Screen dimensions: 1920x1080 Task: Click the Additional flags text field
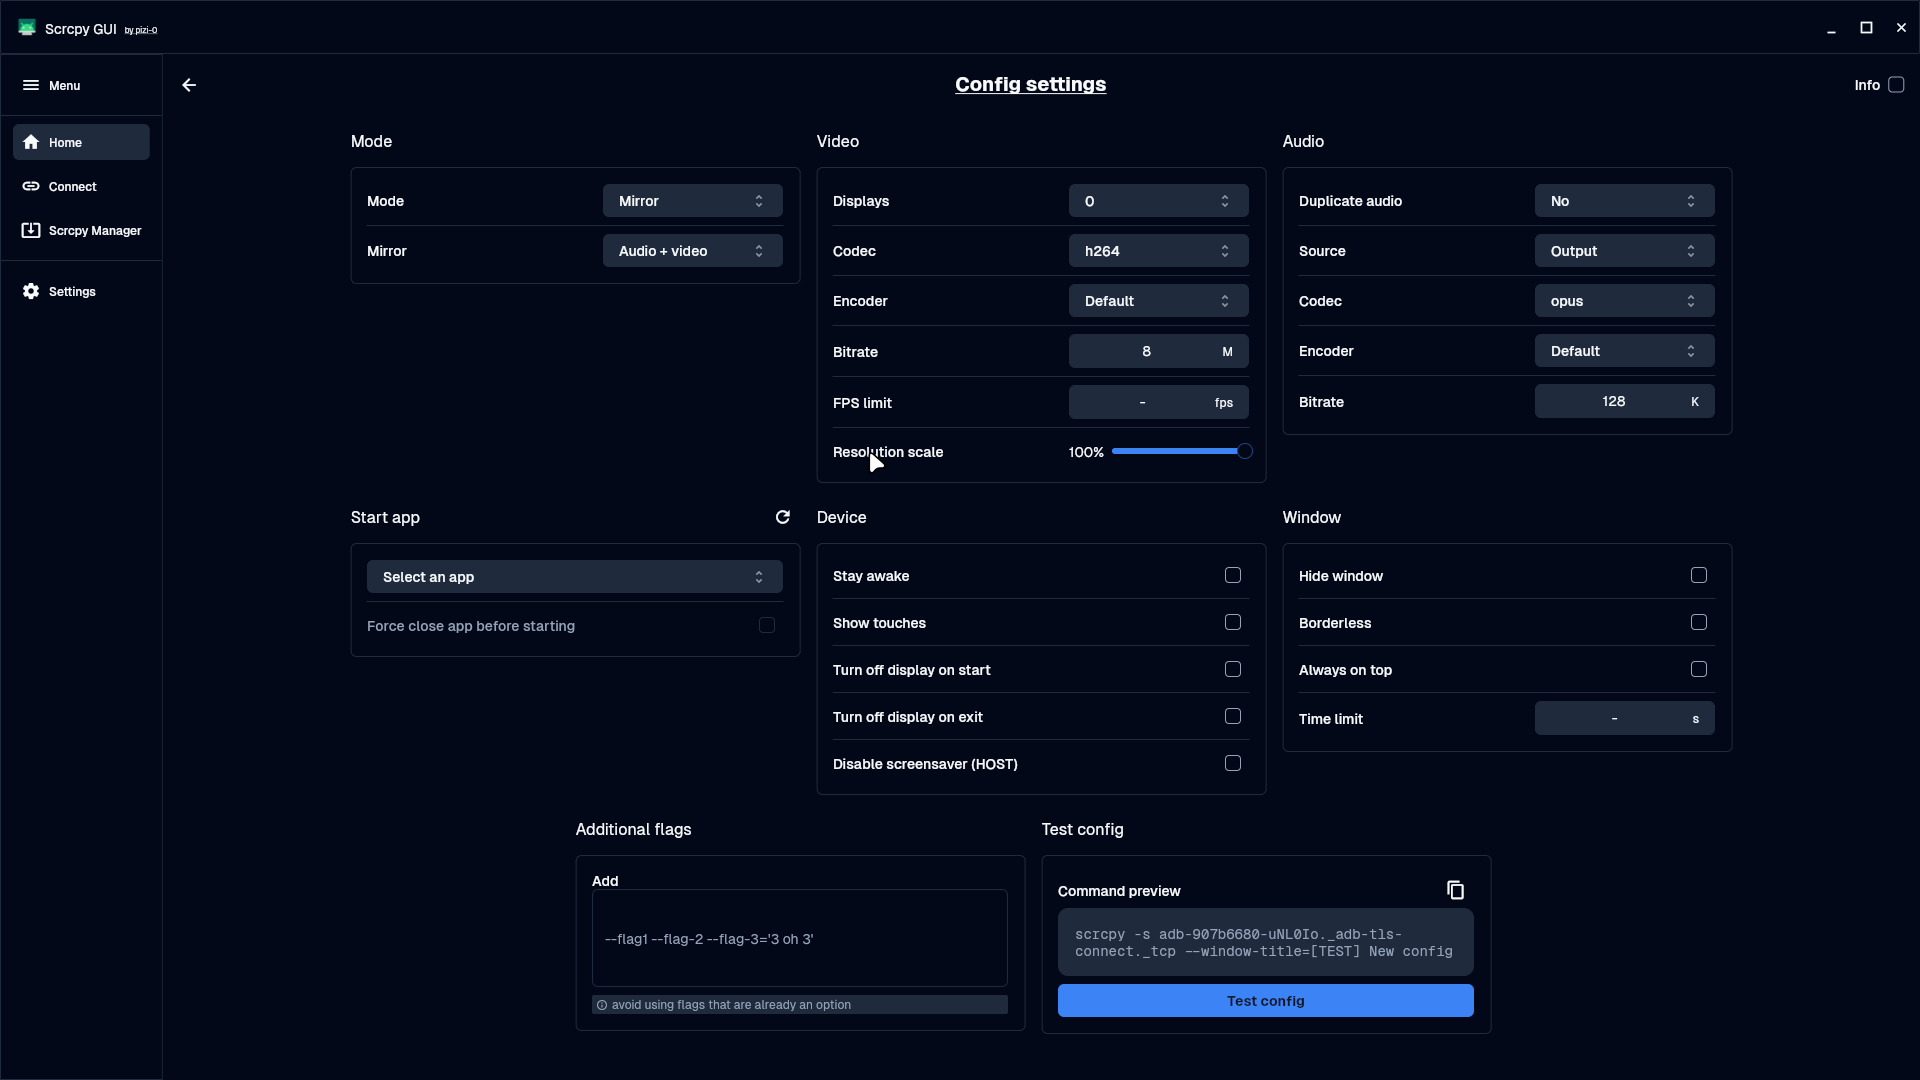tap(799, 938)
